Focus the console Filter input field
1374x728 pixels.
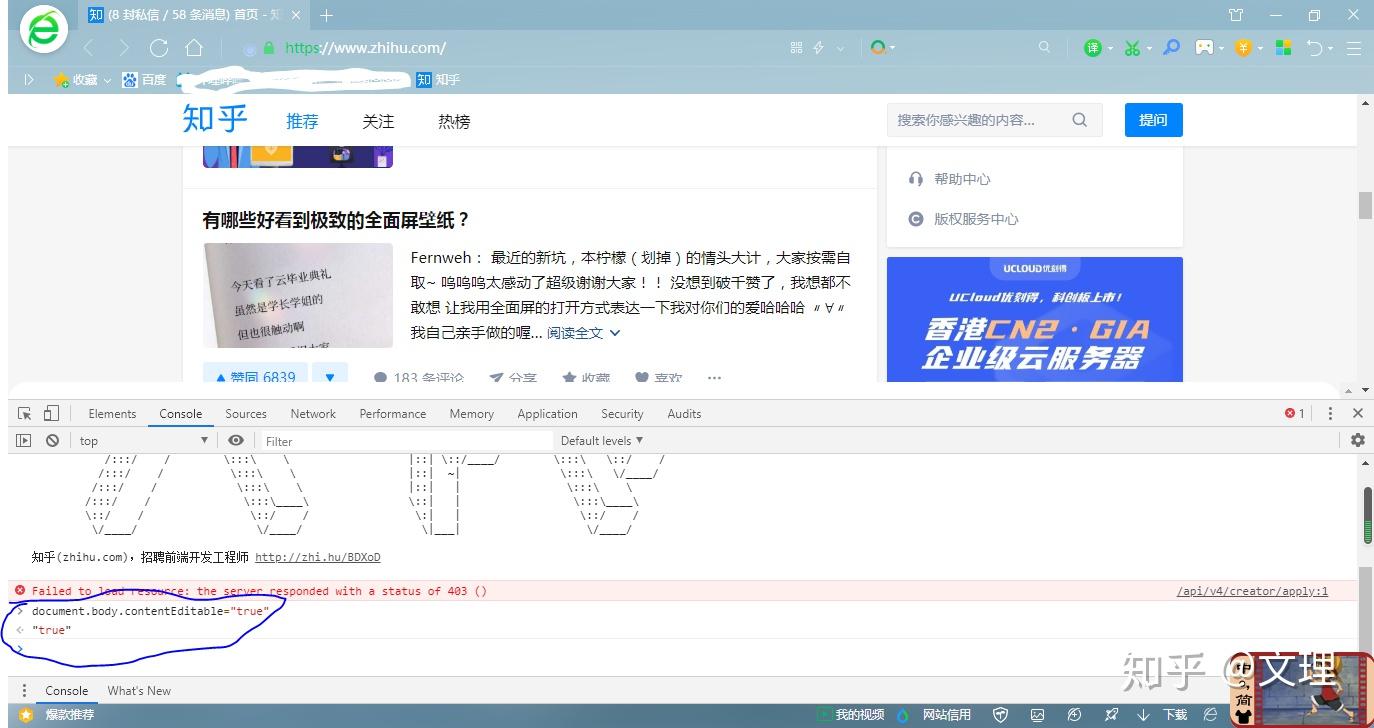click(405, 440)
